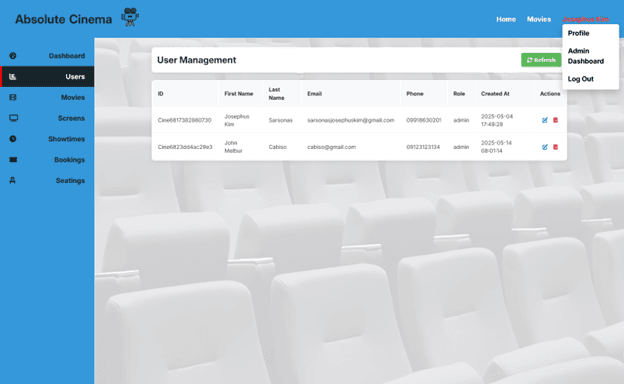Screen dimensions: 624x384
Task: Click the Bookings ticket icon in sidebar
Action: tap(13, 160)
